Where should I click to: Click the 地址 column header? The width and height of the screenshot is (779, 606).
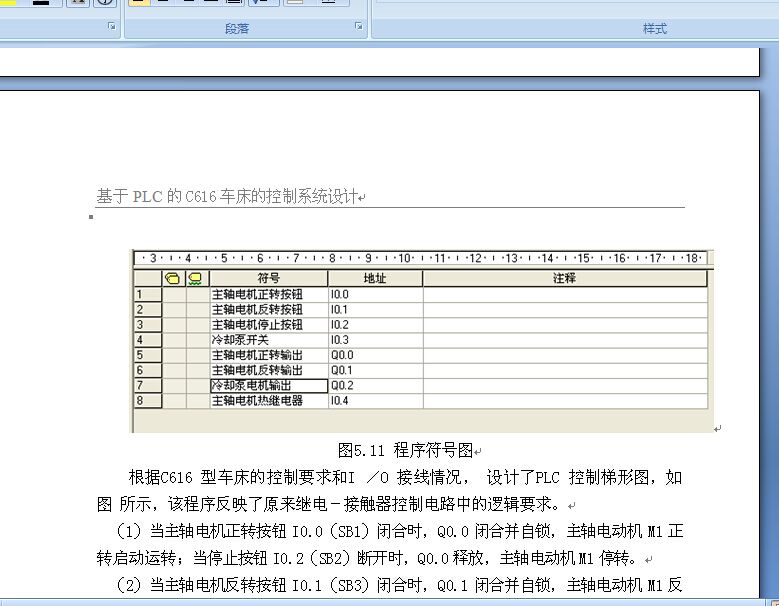[x=375, y=278]
